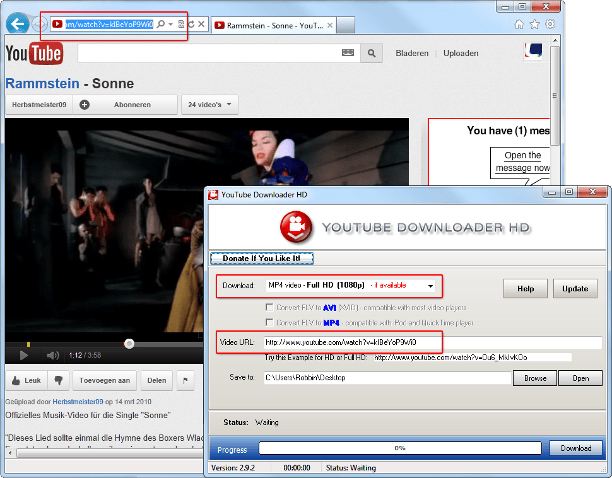612x478 pixels.
Task: Click the plus icon beside Abonneren
Action: pos(84,105)
